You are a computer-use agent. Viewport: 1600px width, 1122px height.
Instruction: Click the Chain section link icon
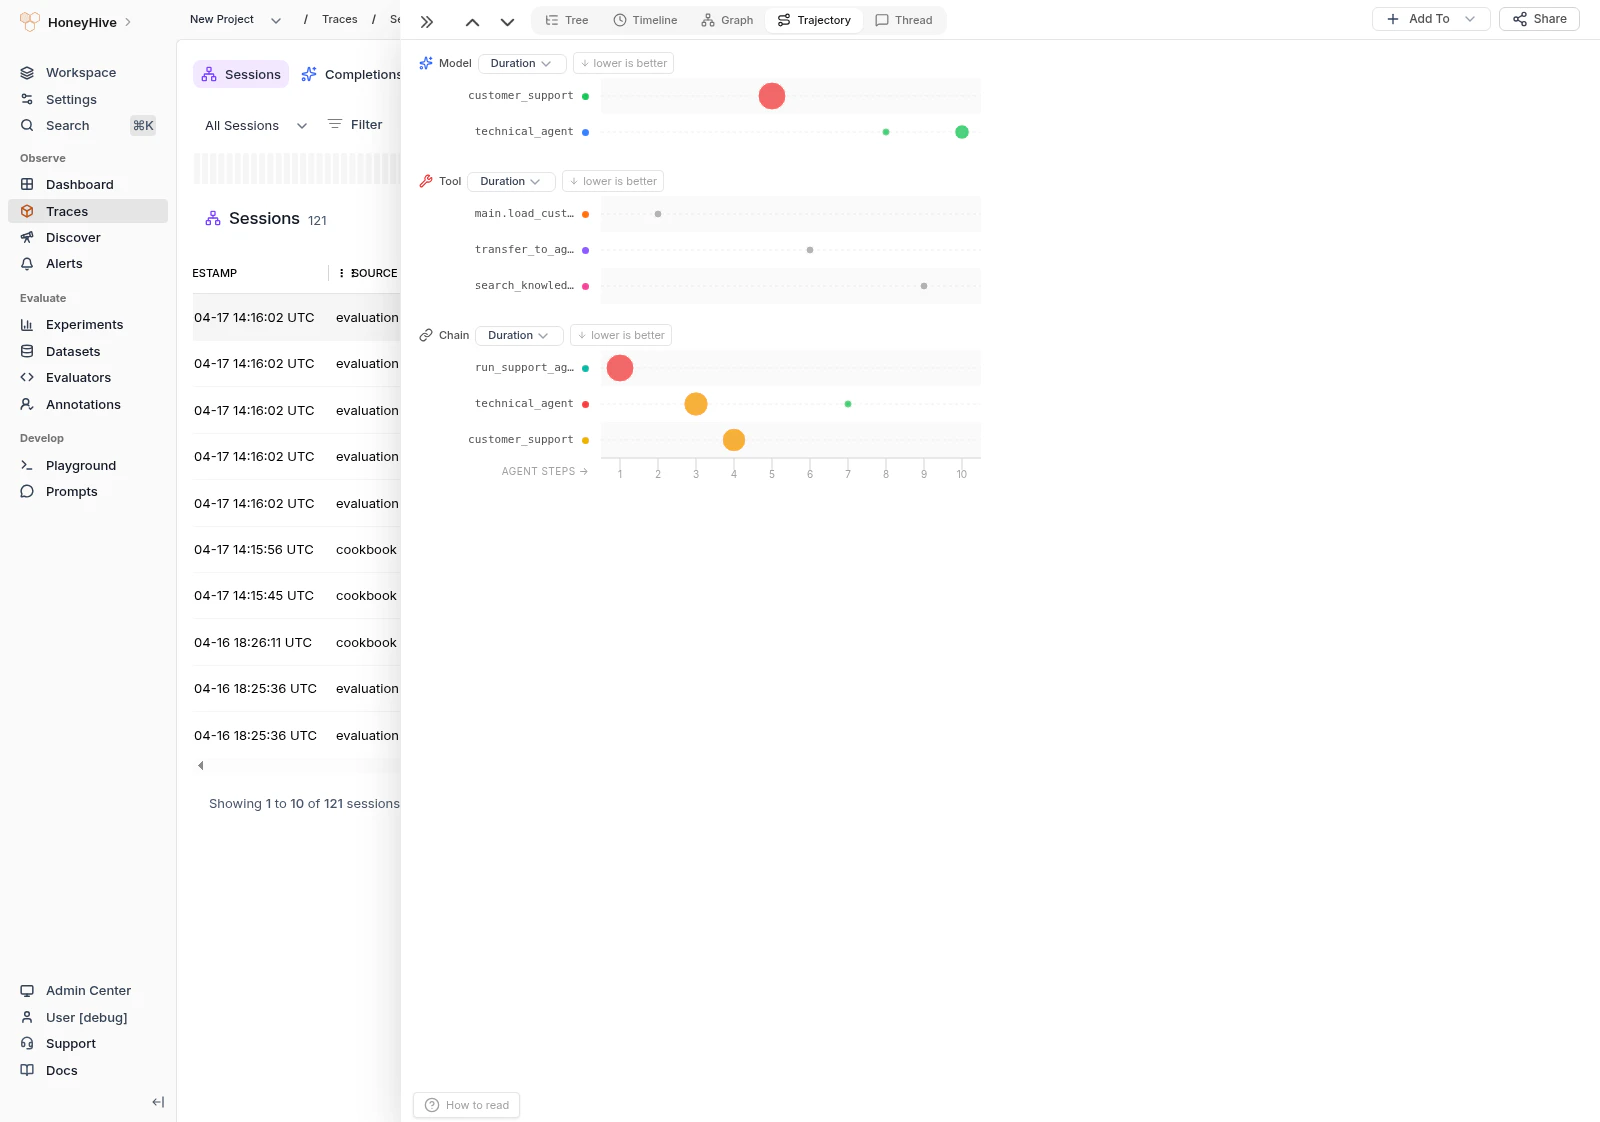point(426,335)
